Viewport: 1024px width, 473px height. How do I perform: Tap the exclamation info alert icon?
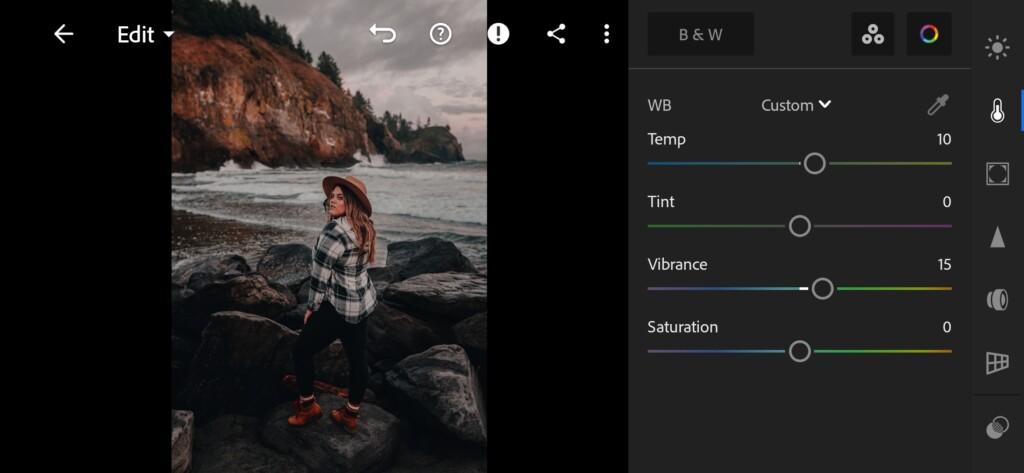498,34
